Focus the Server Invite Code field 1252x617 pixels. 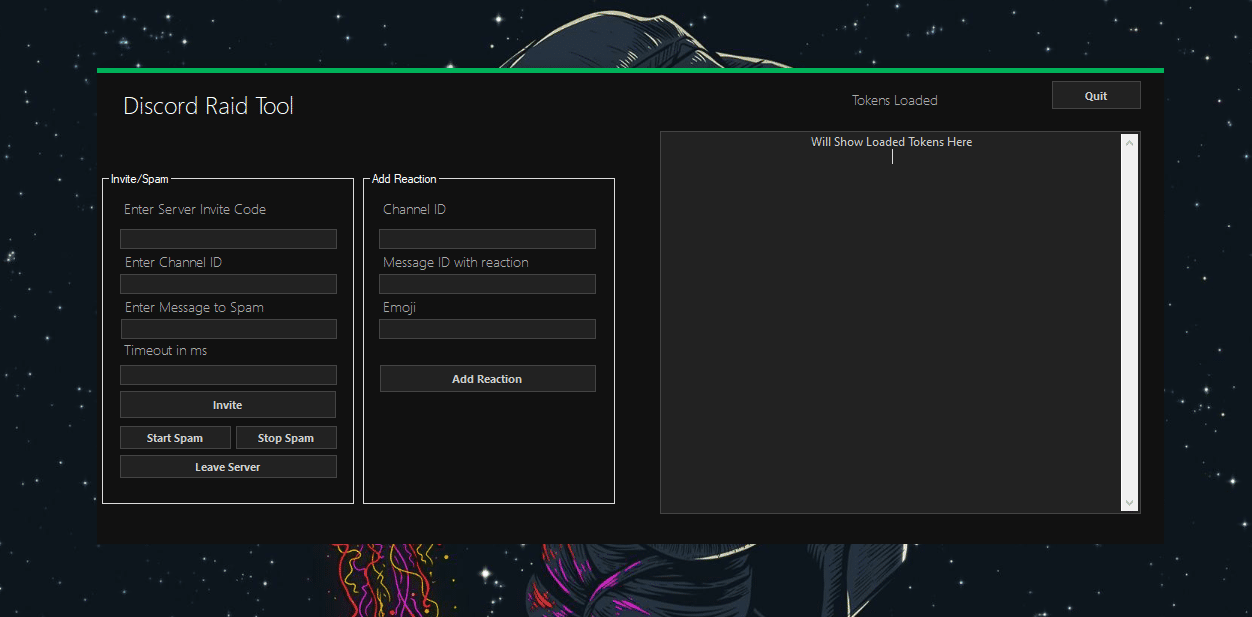[228, 239]
